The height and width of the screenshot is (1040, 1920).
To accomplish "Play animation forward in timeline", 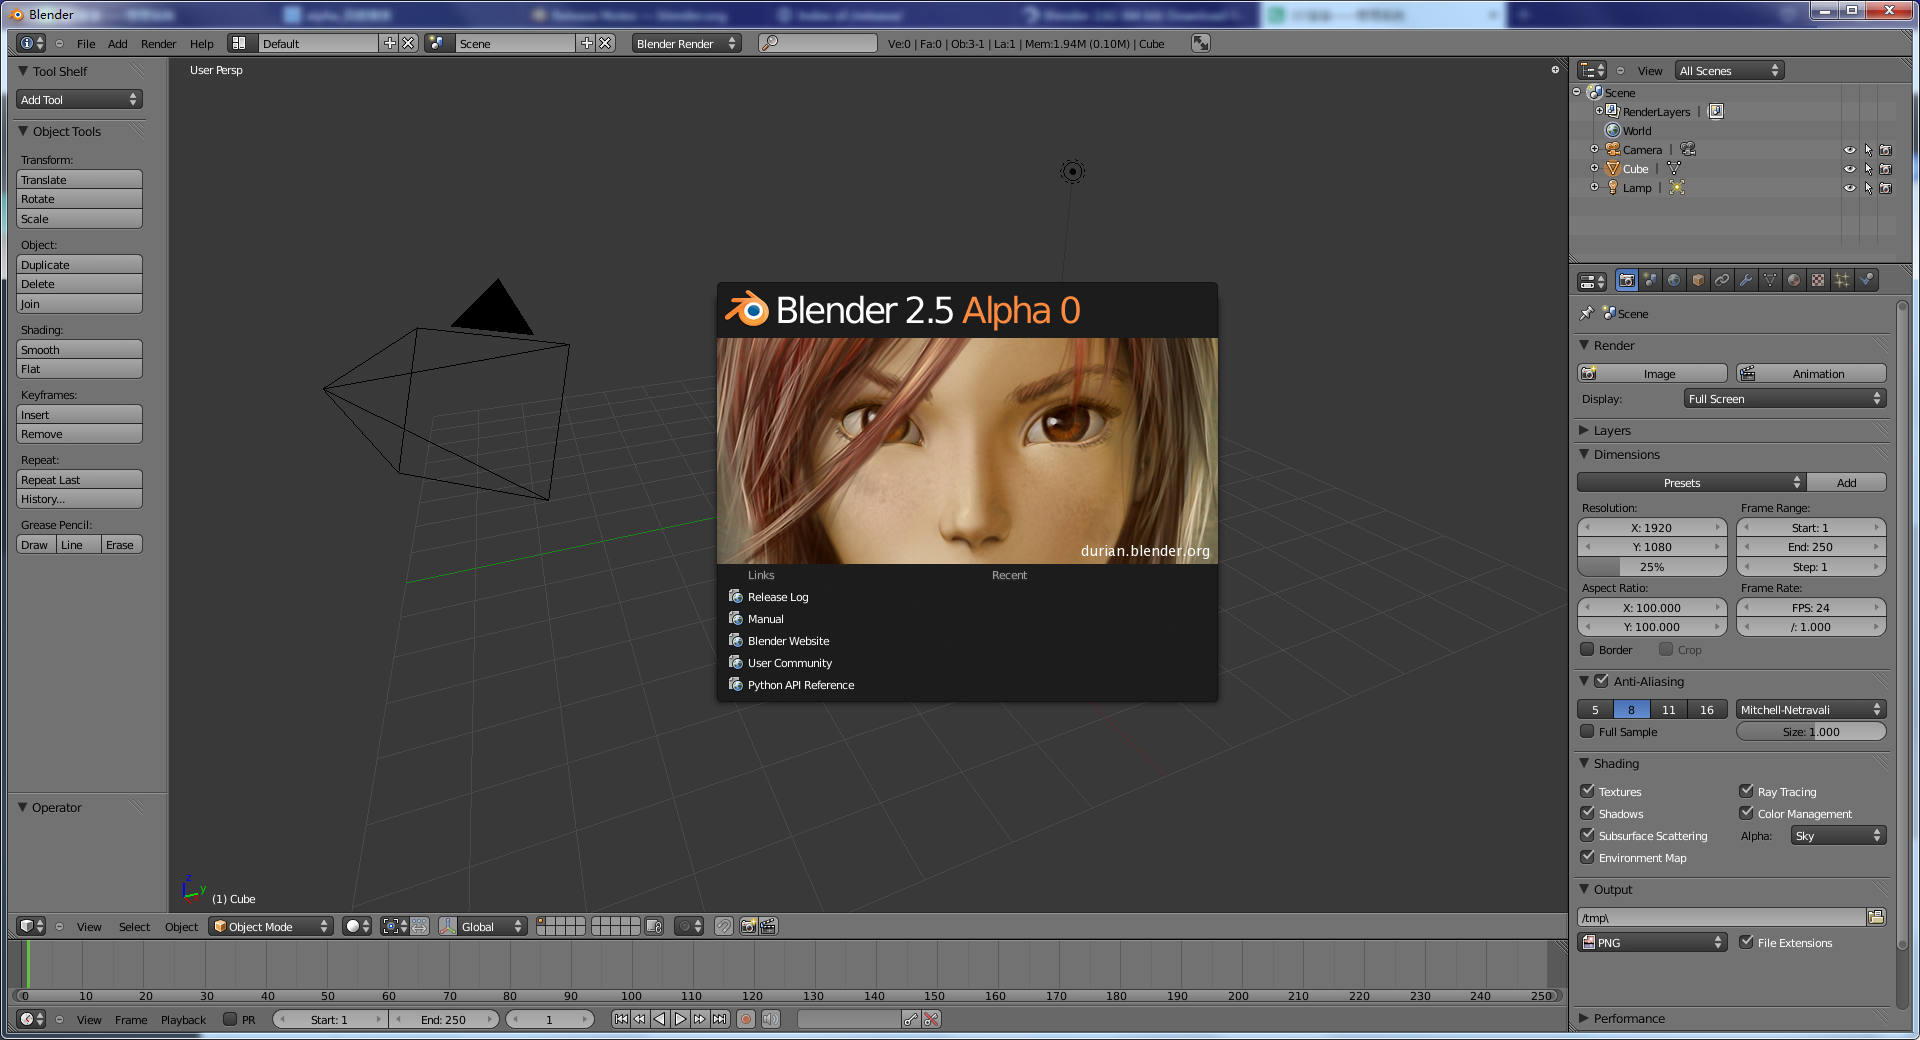I will coord(680,1019).
